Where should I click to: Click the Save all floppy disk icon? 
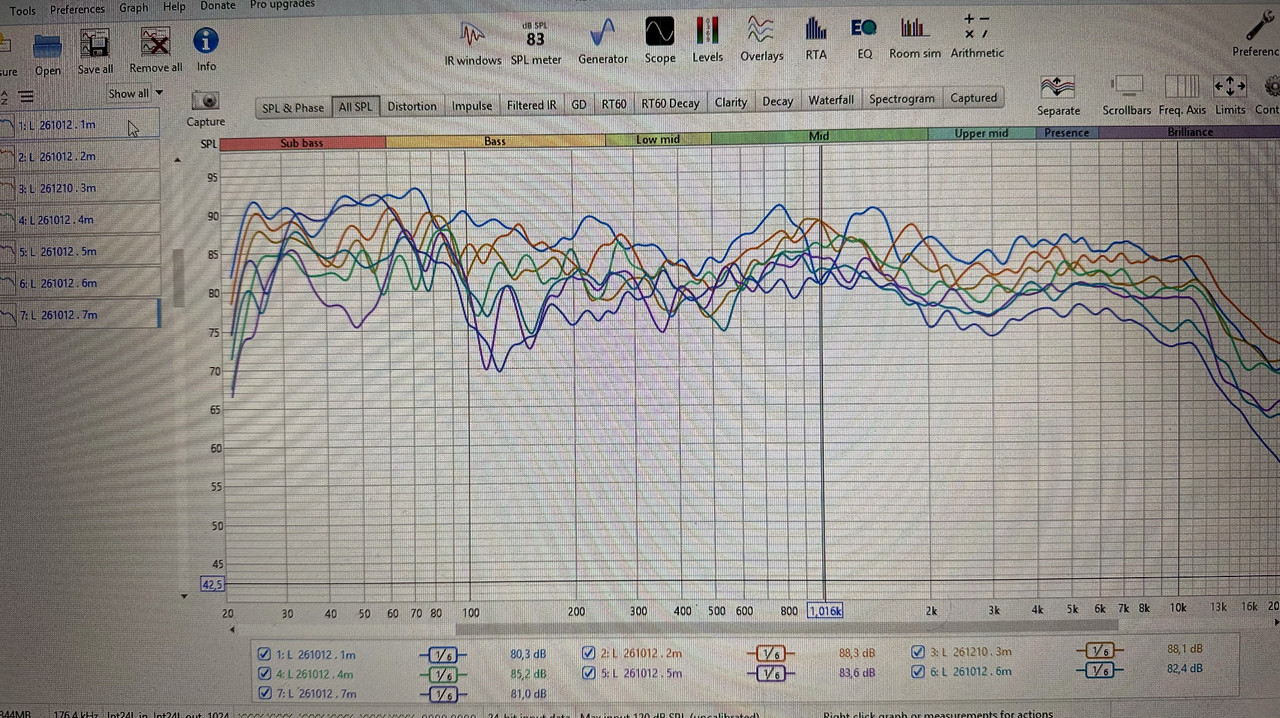[95, 44]
